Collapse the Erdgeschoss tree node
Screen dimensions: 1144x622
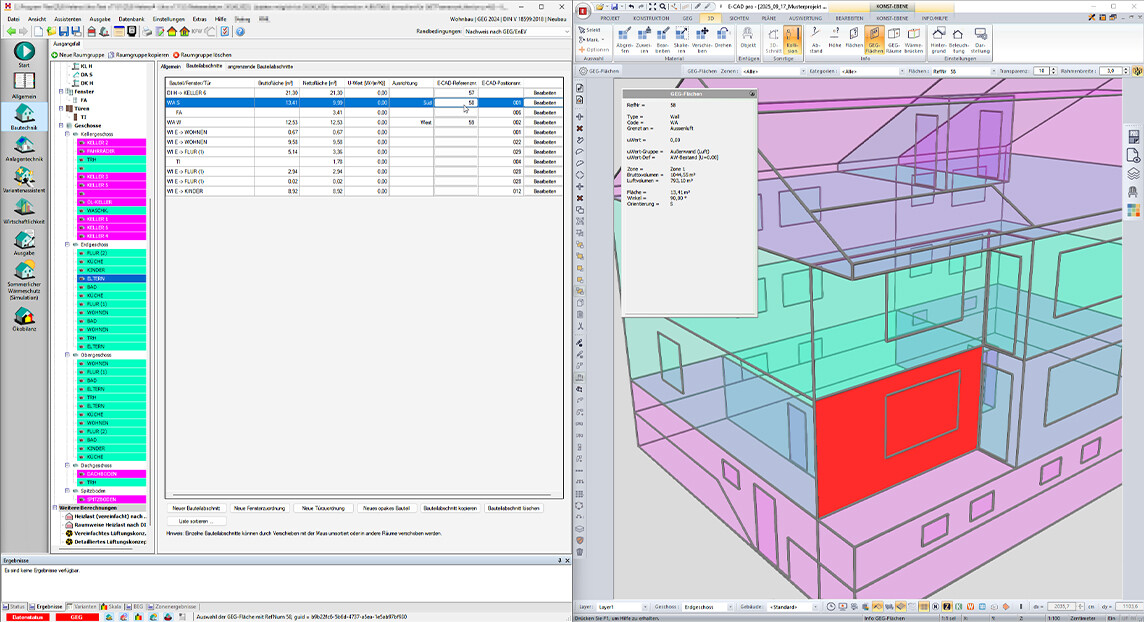pos(68,244)
